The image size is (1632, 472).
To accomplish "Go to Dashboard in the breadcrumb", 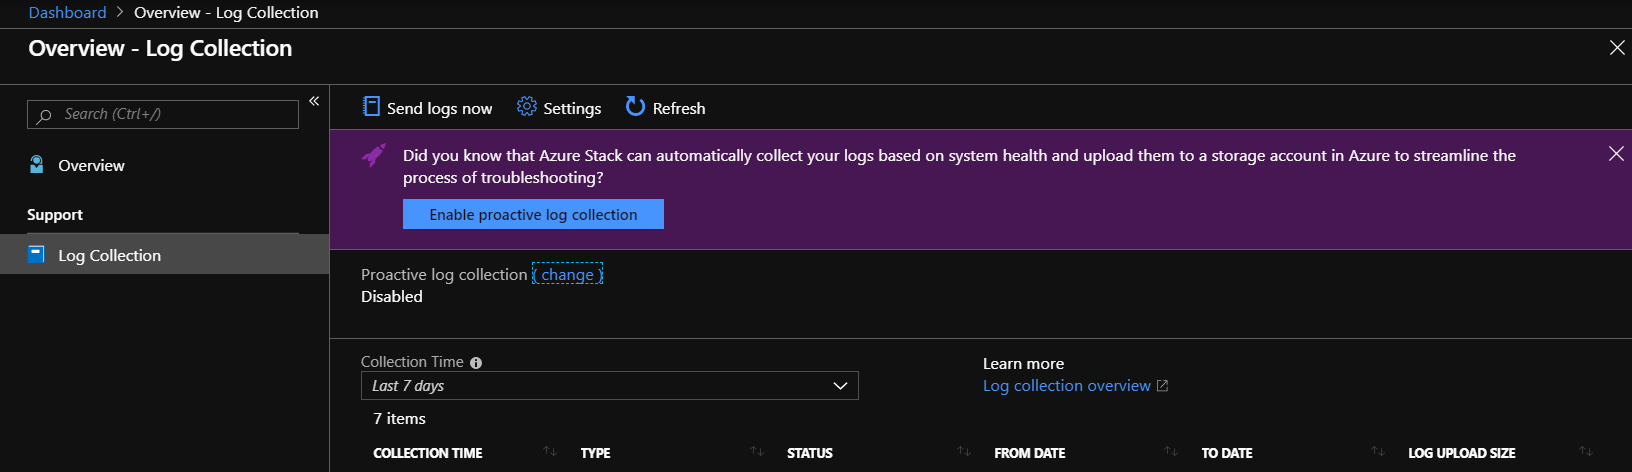I will tap(67, 13).
